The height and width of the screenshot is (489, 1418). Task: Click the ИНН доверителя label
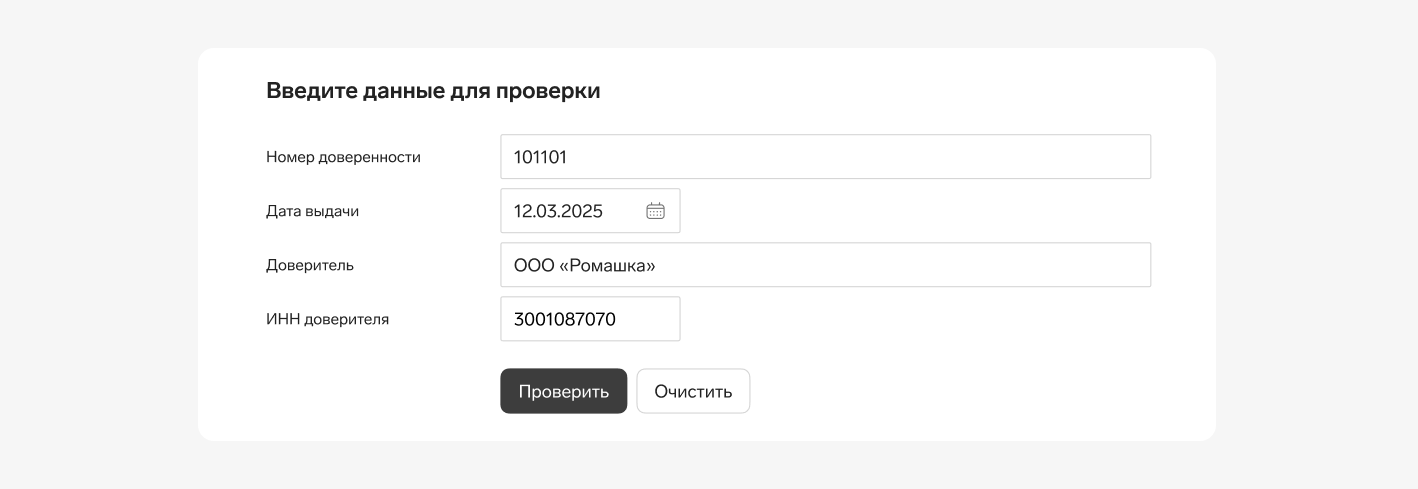tap(327, 319)
